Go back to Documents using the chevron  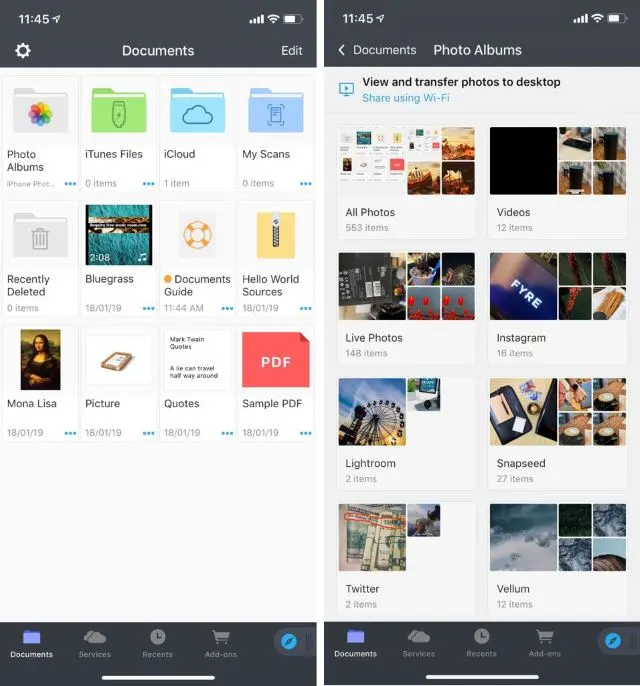point(342,50)
